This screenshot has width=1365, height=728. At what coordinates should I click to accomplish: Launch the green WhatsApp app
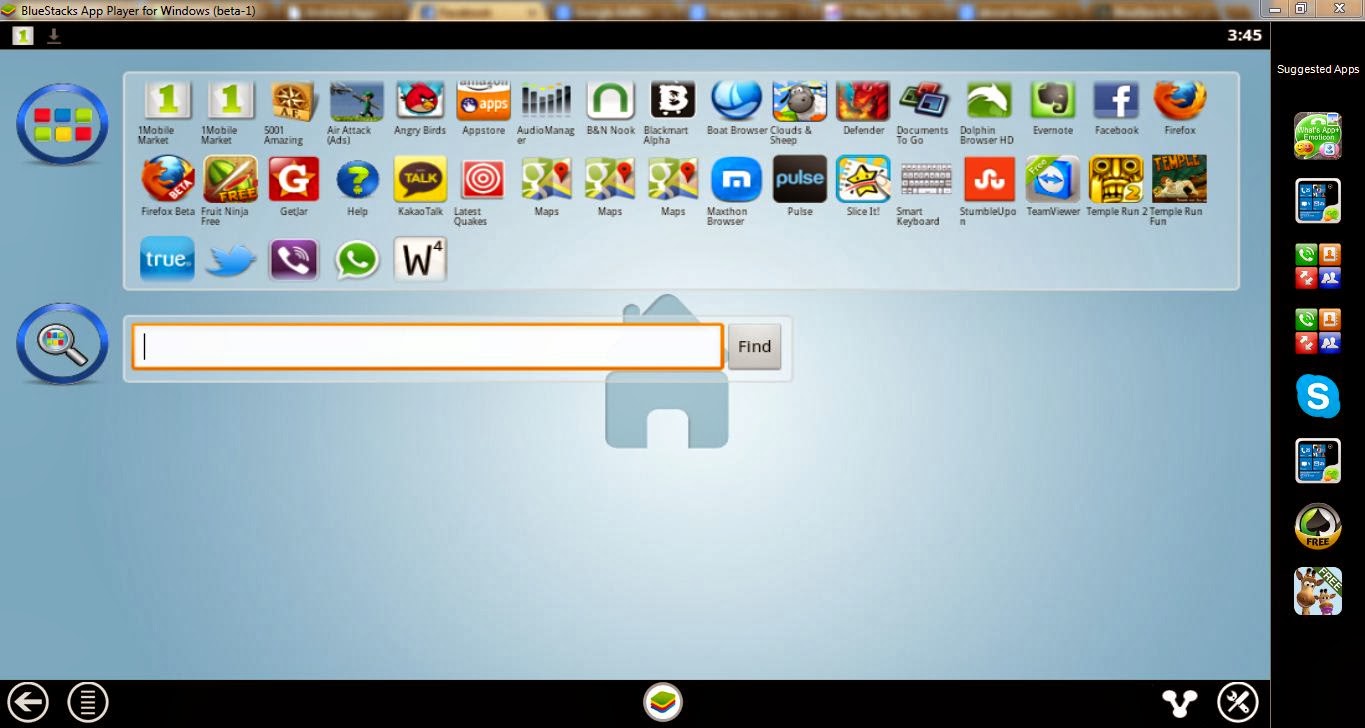coord(357,259)
